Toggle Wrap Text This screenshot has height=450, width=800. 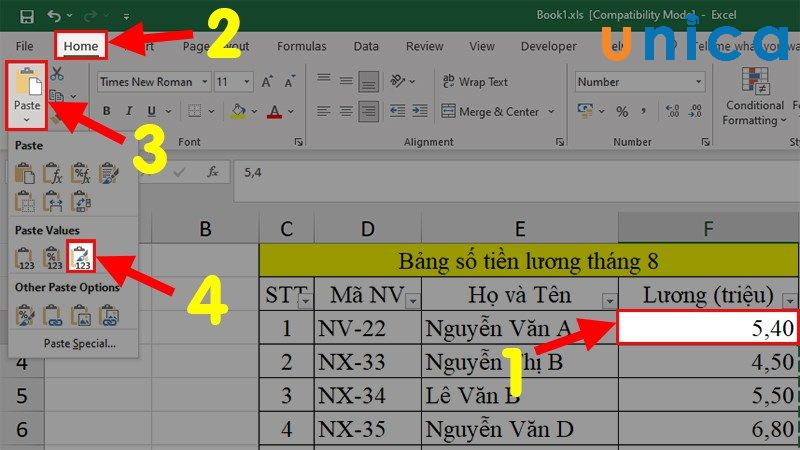(474, 82)
